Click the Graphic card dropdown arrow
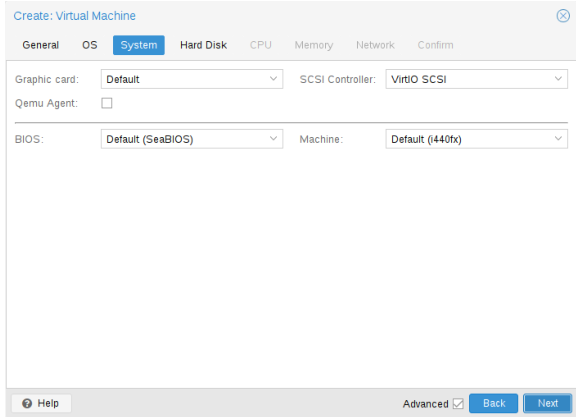 point(273,79)
